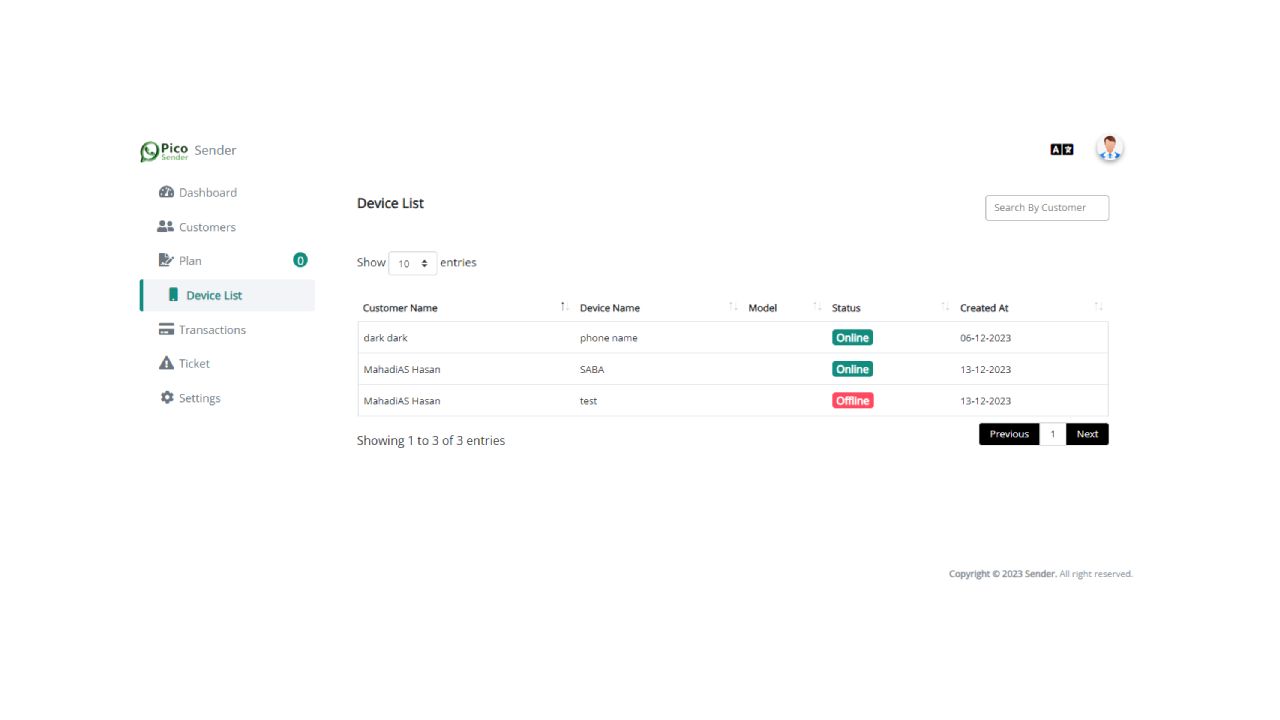The image size is (1280, 720).
Task: Click the Previous pagination button
Action: 1009,434
